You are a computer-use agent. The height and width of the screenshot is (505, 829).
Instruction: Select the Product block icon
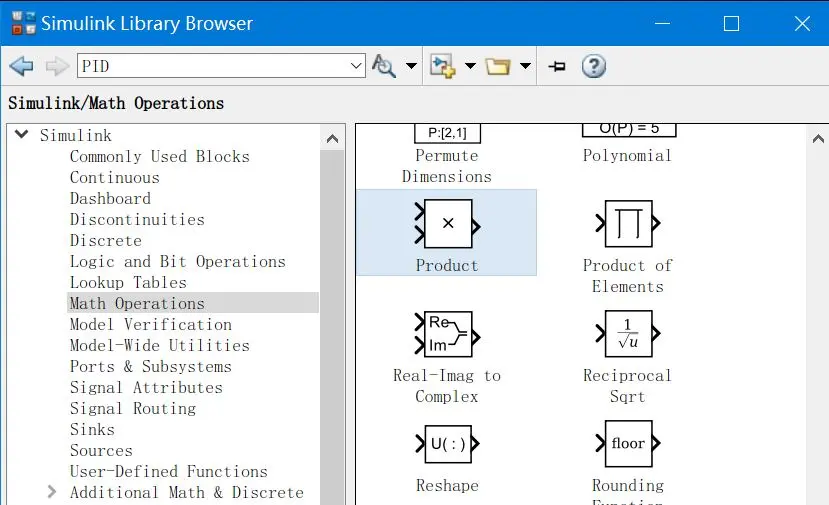click(x=448, y=224)
